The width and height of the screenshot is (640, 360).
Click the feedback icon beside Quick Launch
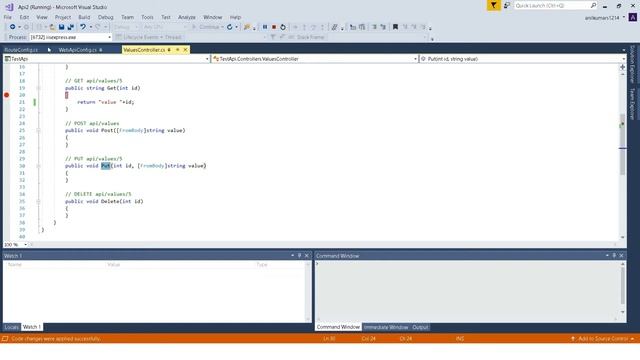tap(507, 5)
